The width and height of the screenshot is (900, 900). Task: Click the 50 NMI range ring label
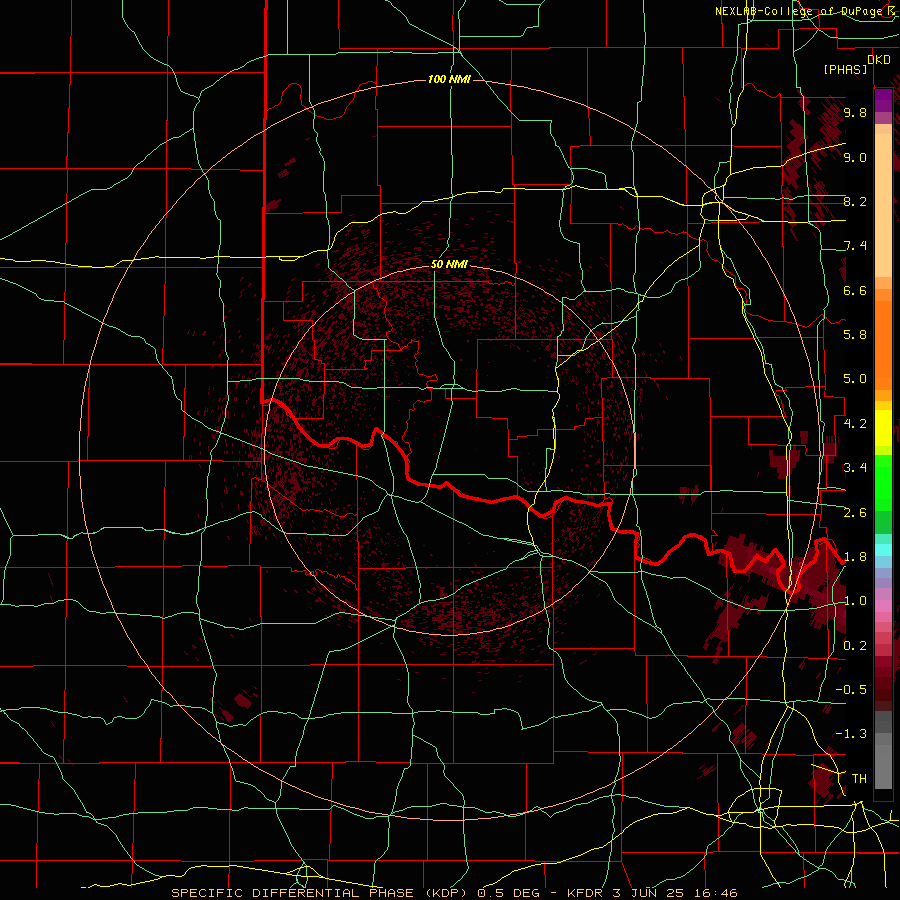[x=449, y=264]
